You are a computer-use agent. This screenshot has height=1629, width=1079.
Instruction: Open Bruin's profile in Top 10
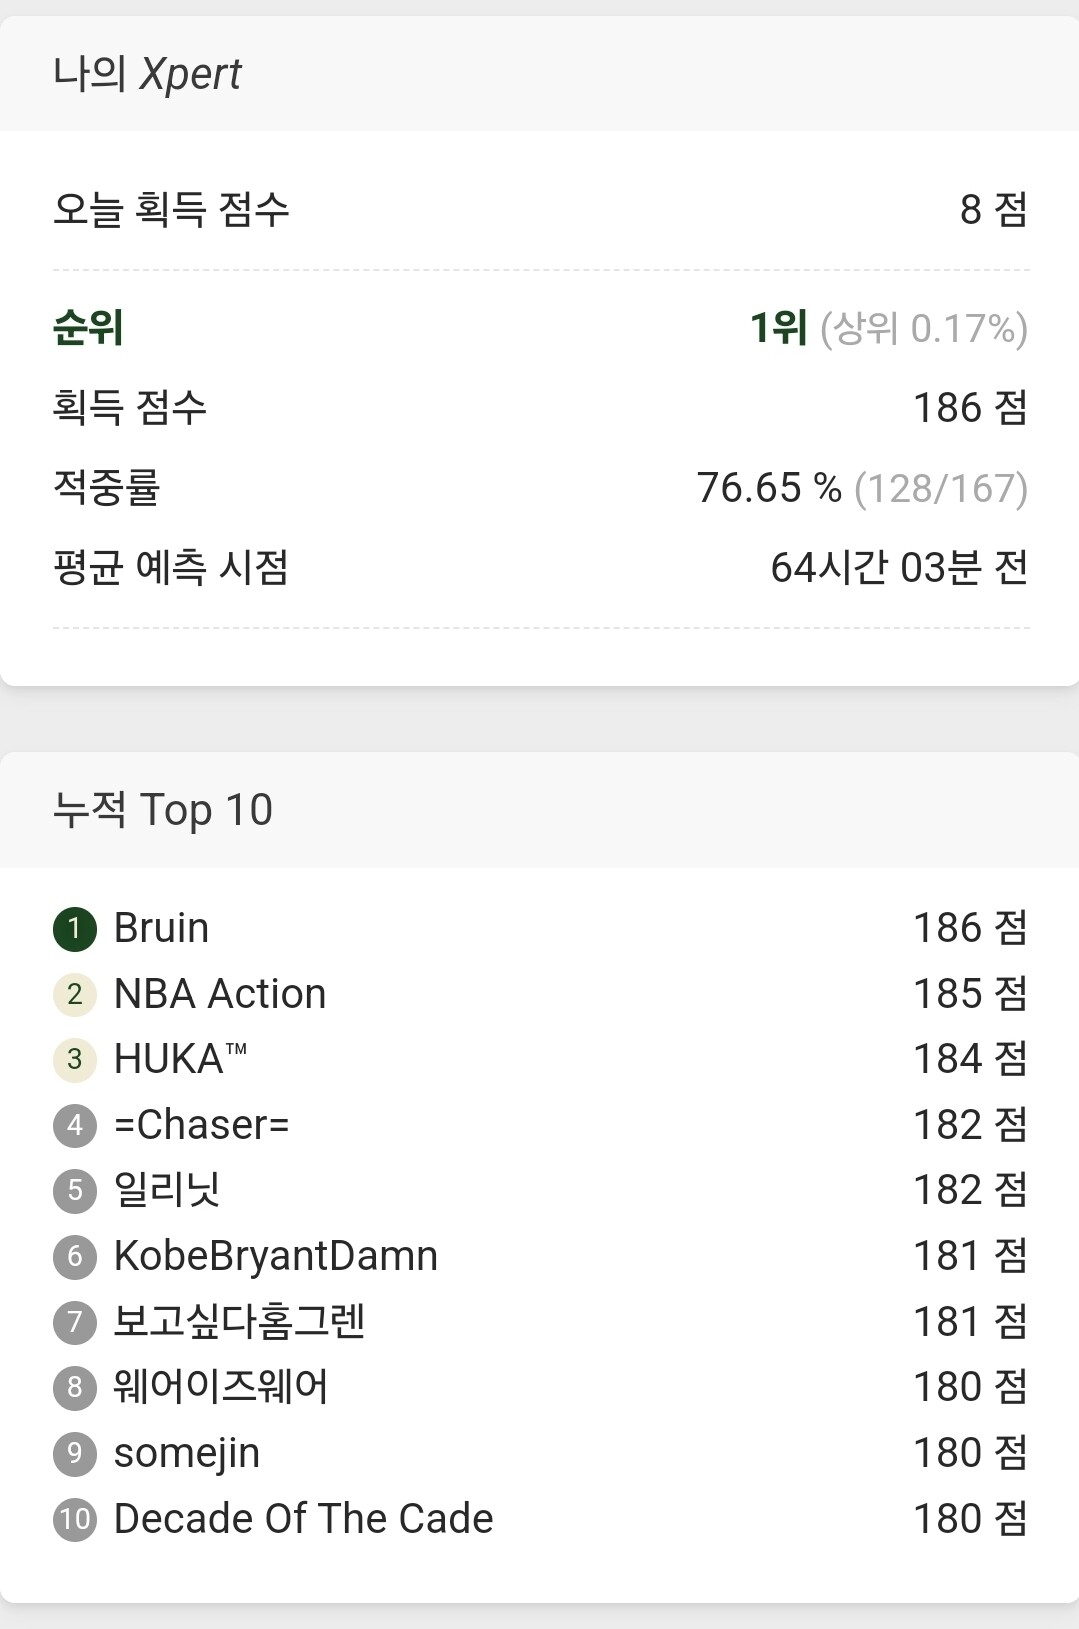(x=161, y=928)
